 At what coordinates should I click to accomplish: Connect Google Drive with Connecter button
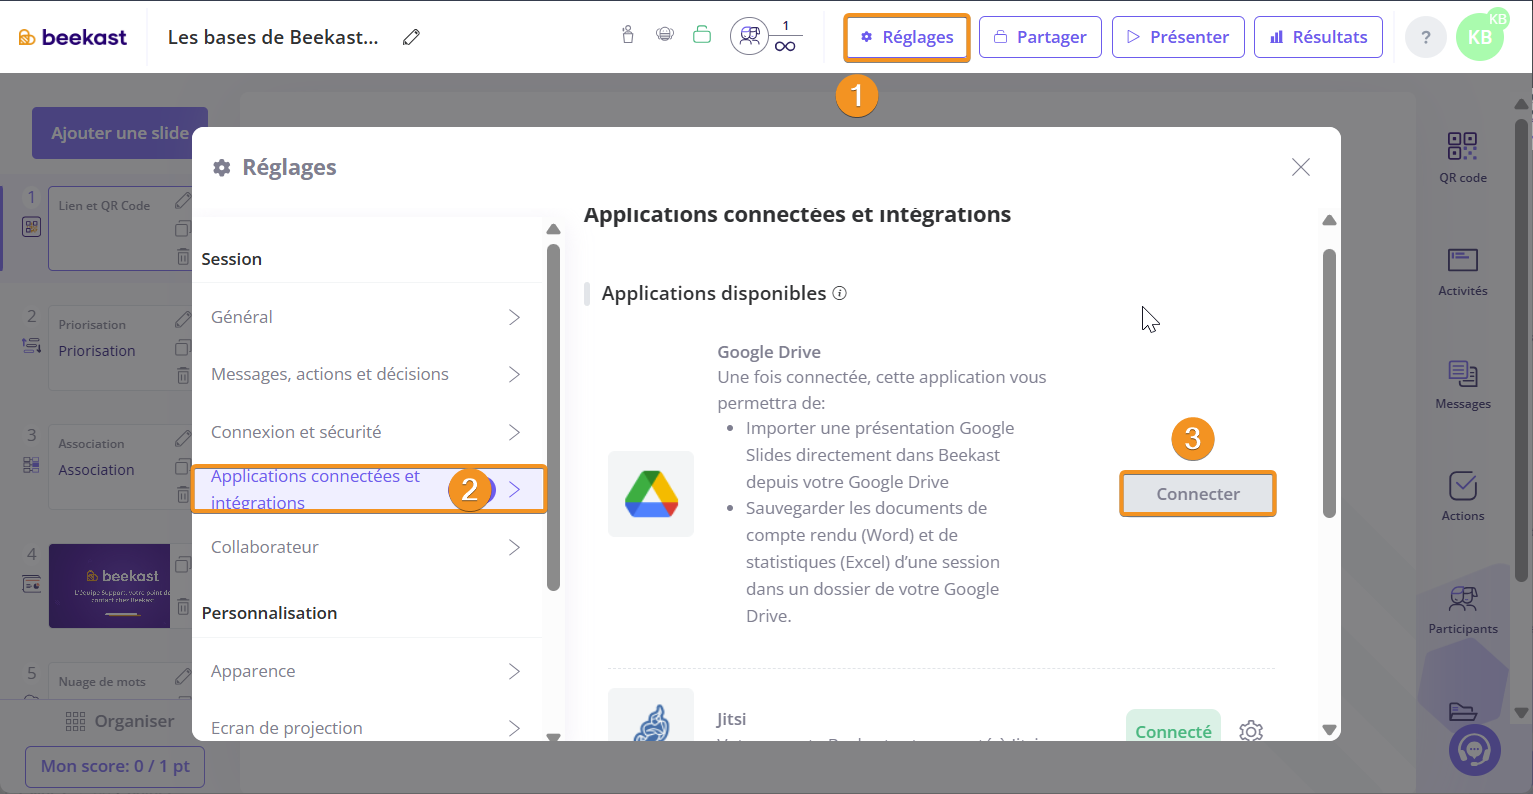click(1198, 494)
